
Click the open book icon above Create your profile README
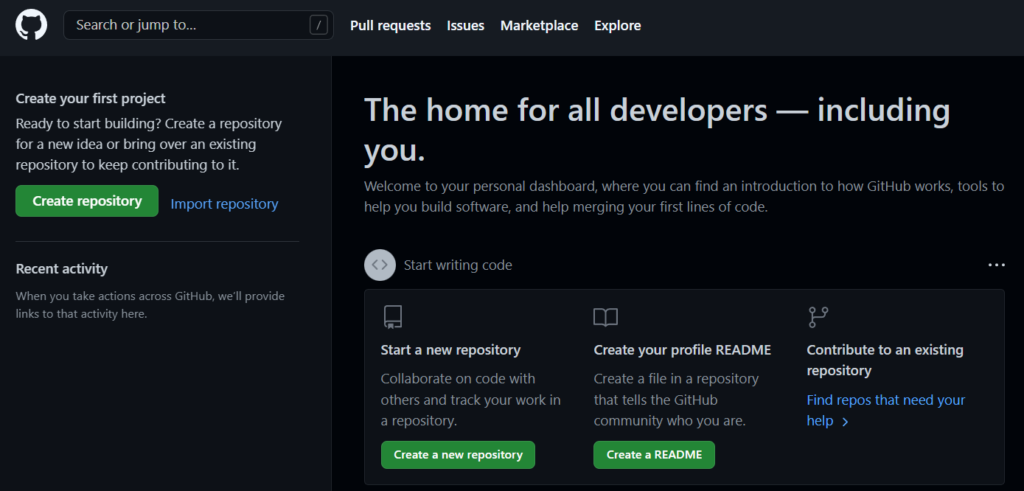pyautogui.click(x=605, y=318)
